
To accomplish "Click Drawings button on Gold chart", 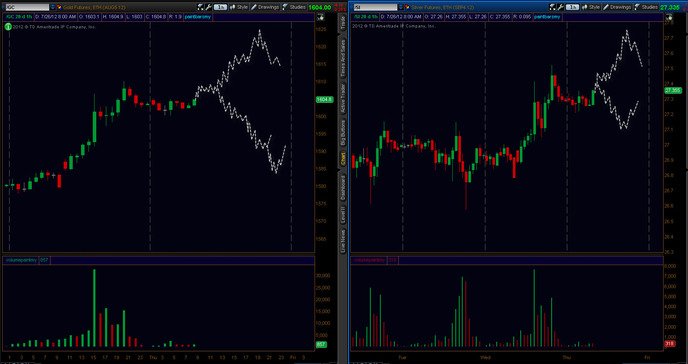I will click(x=265, y=7).
